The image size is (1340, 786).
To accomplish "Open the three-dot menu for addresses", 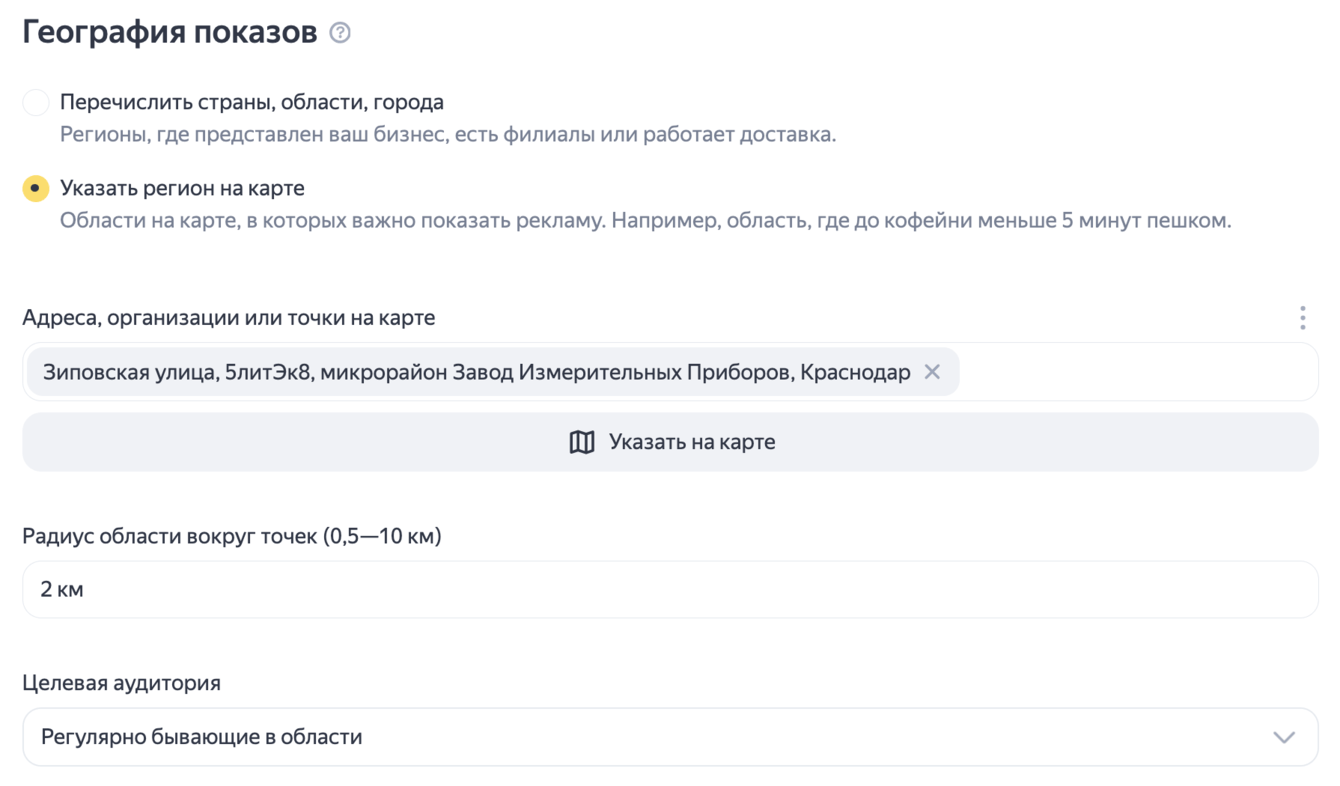I will point(1302,318).
